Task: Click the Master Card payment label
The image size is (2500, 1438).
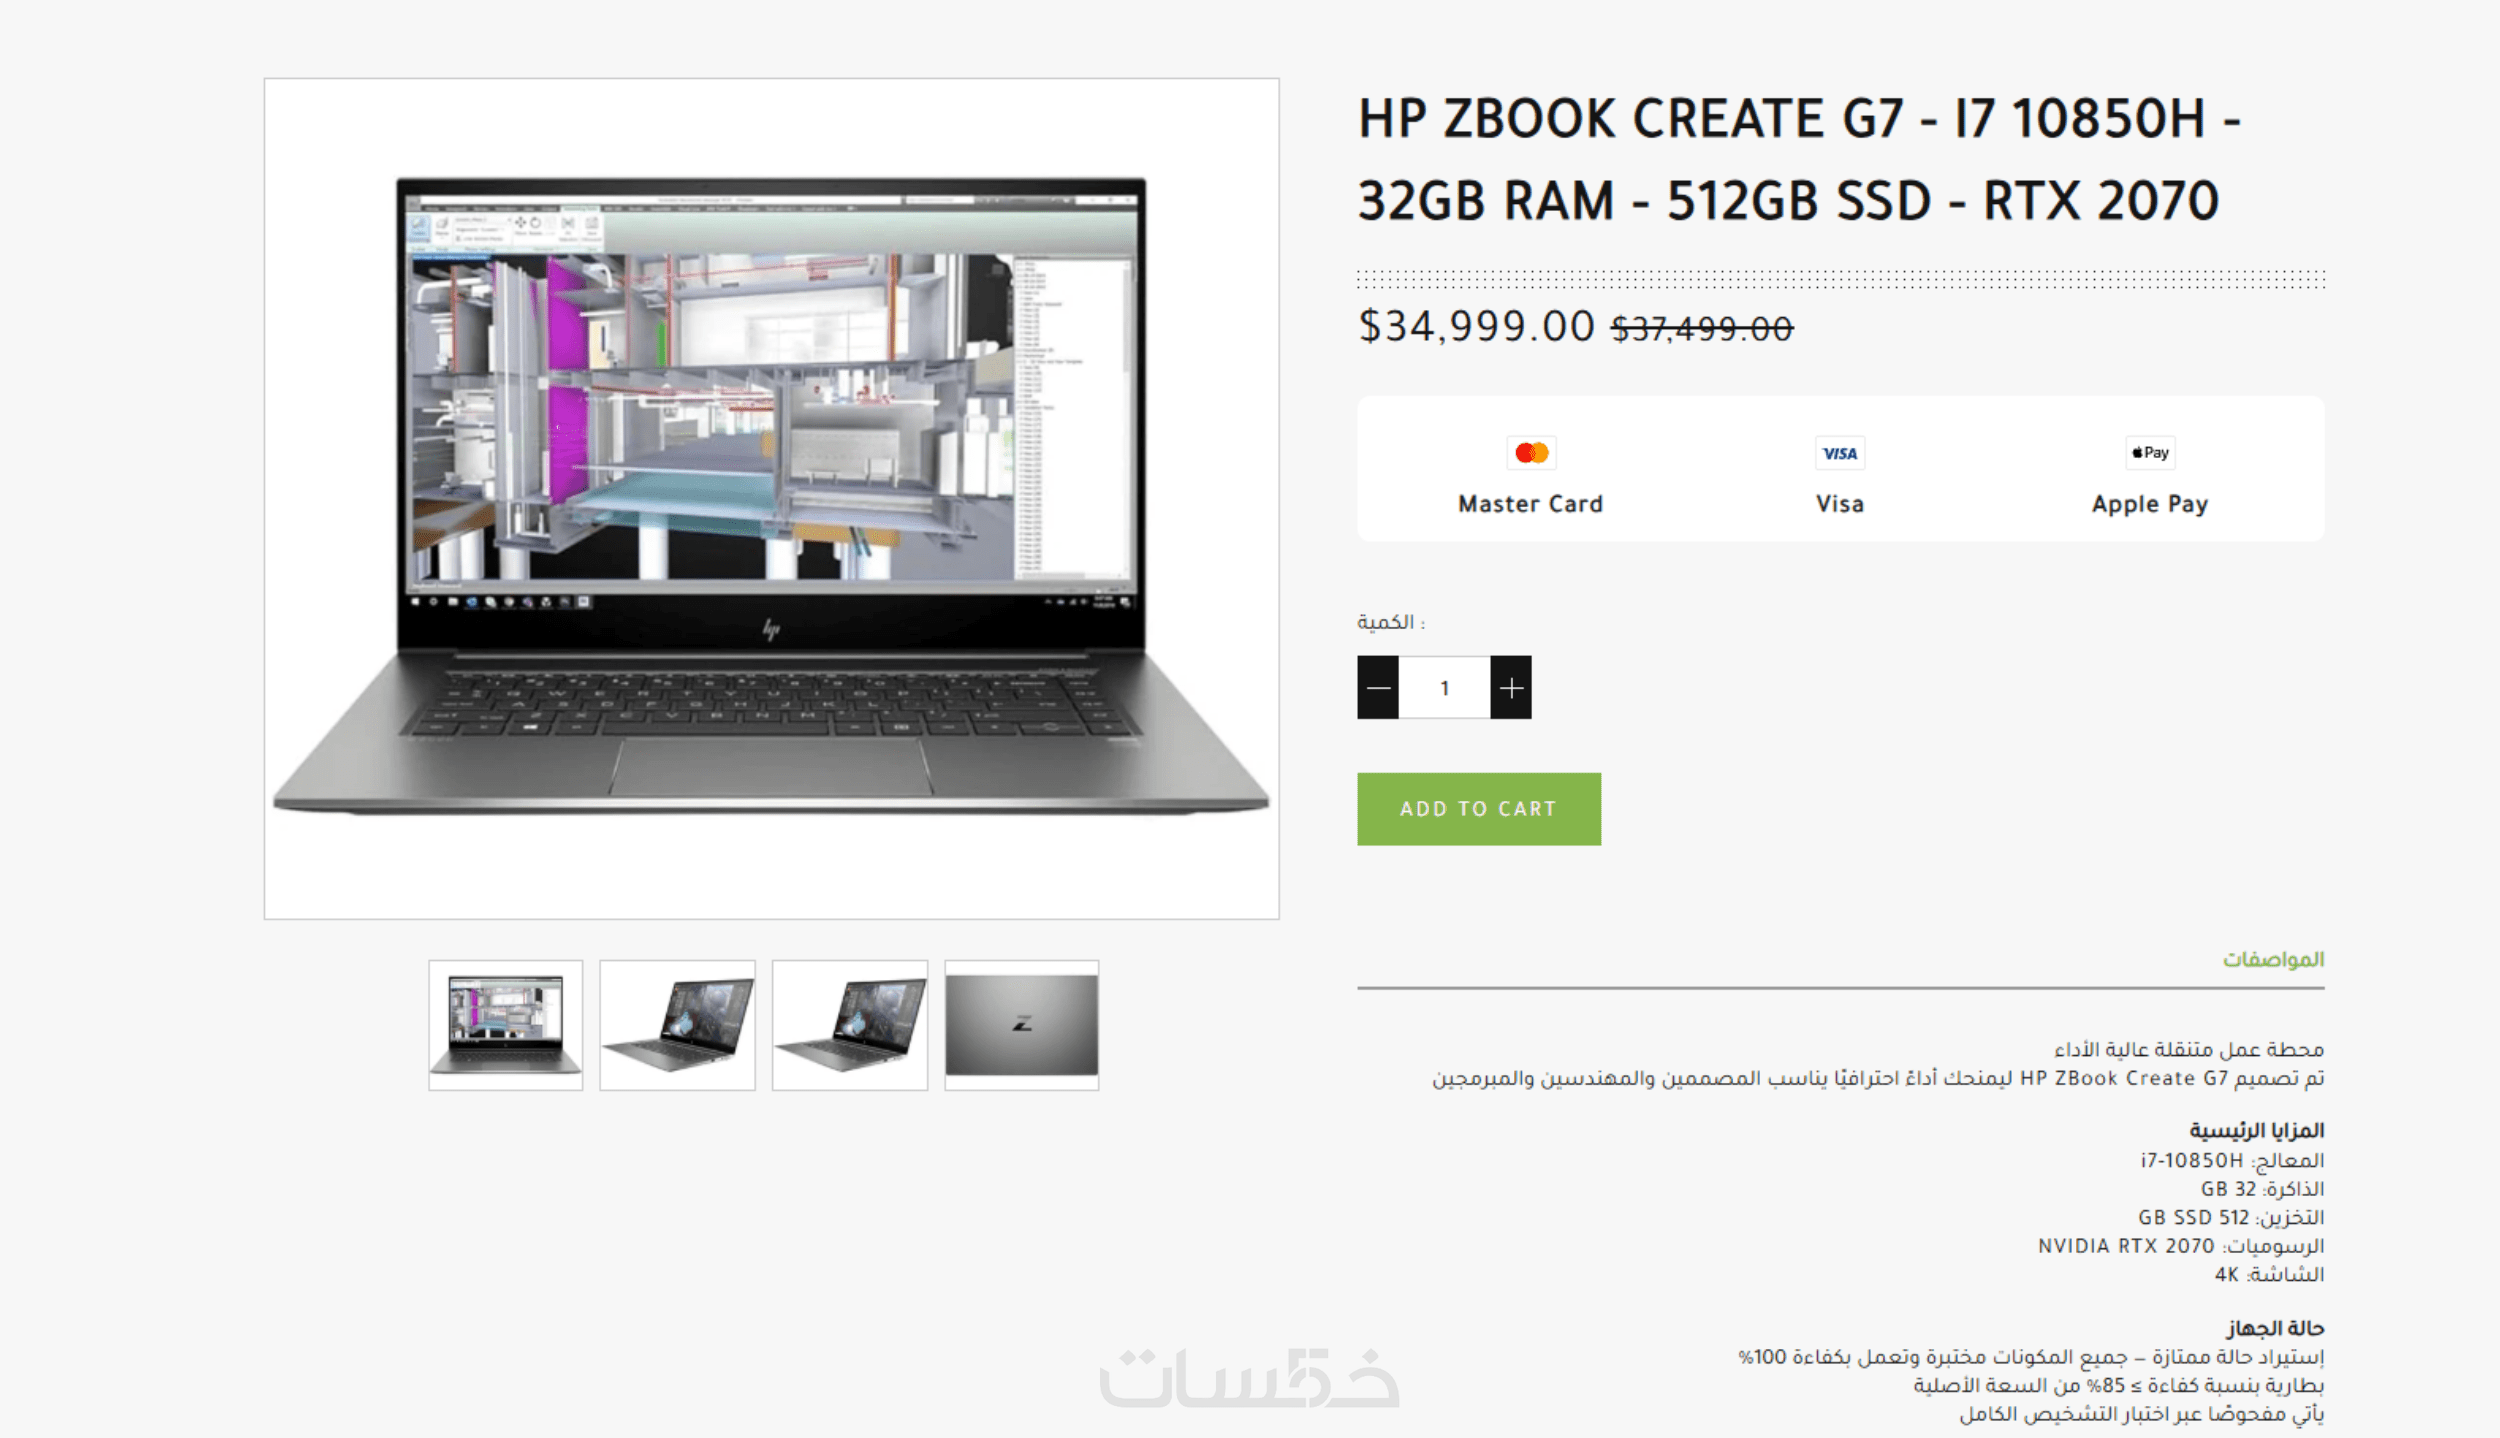Action: (1531, 504)
